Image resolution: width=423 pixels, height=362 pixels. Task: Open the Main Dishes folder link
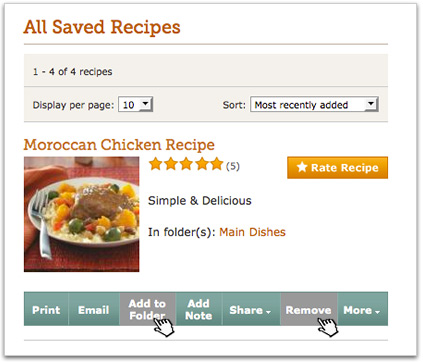(252, 232)
